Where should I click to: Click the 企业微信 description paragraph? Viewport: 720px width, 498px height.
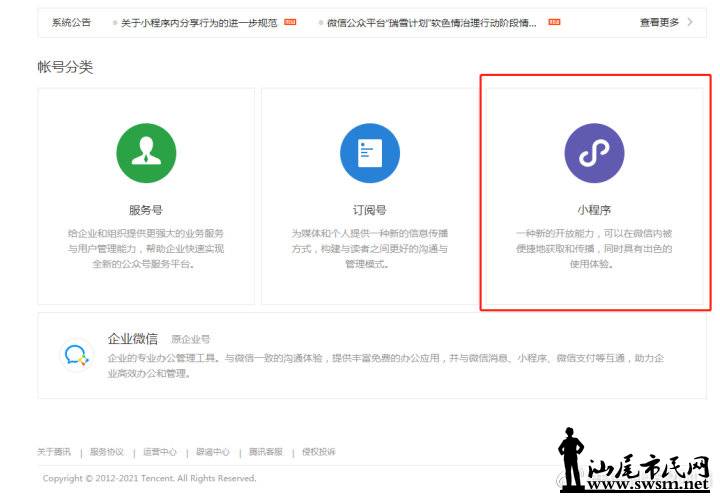coord(386,365)
